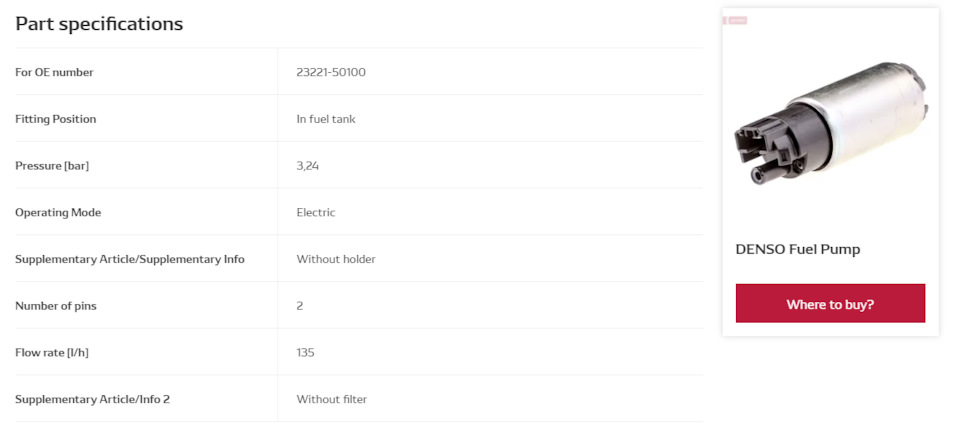Click 'Supplementary Article/Info 2' label
960x445 pixels.
(x=92, y=399)
